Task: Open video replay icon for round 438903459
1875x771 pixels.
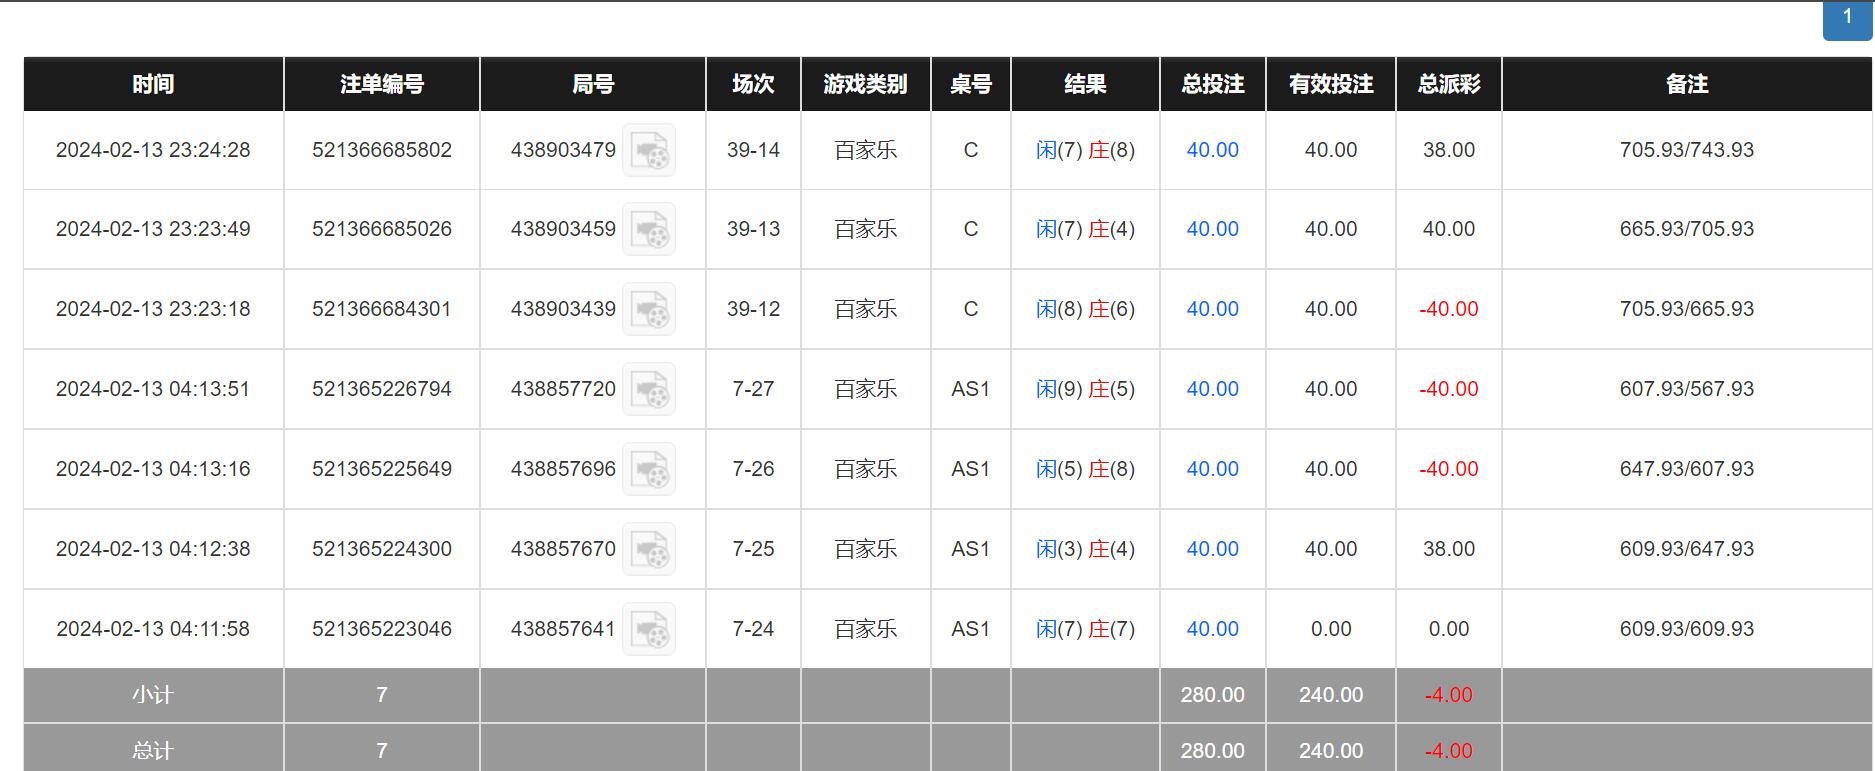Action: pyautogui.click(x=649, y=229)
